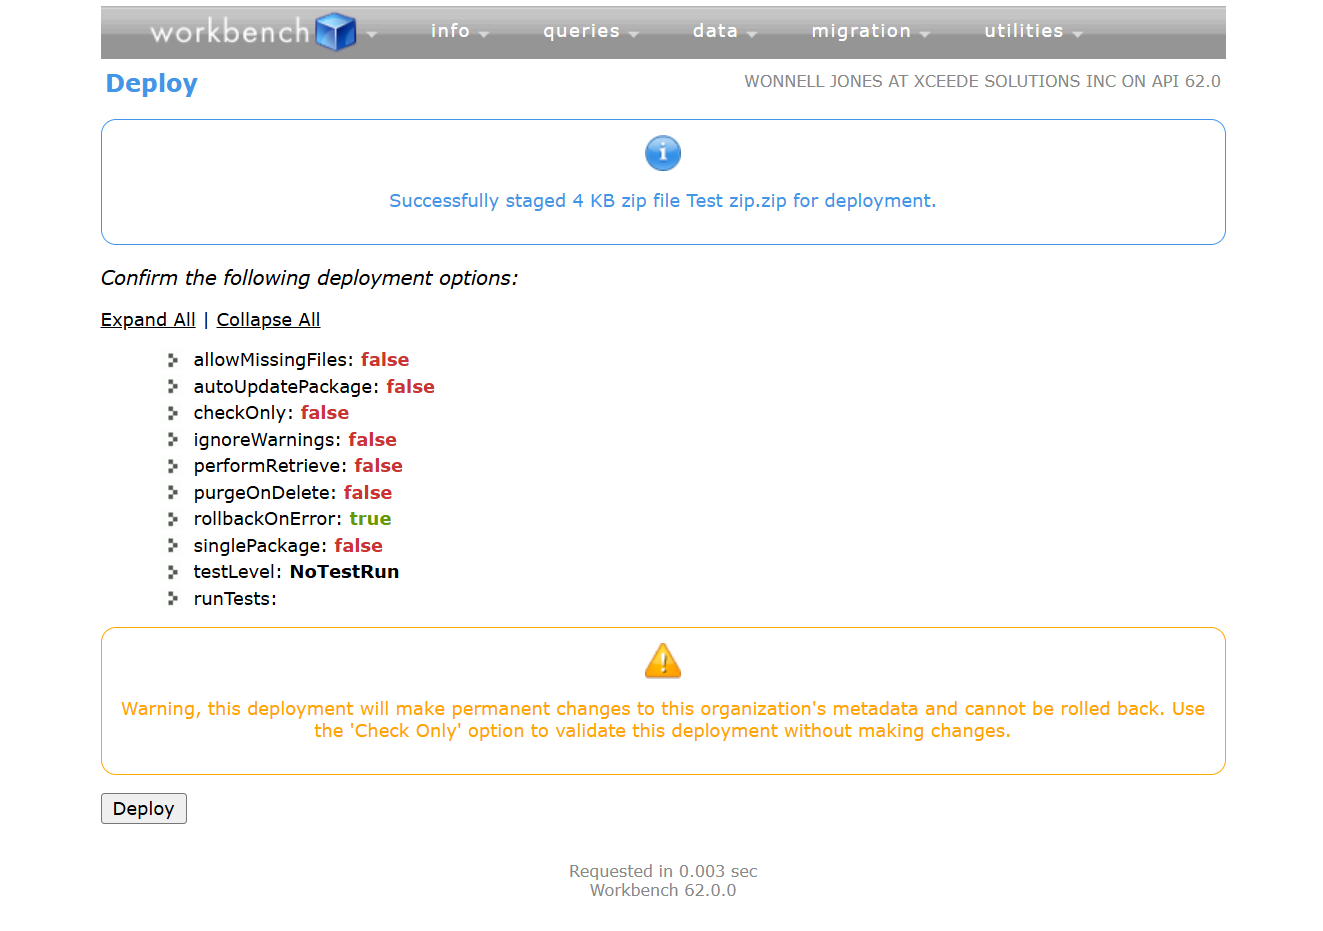The height and width of the screenshot is (931, 1323).
Task: Click the Collapse All link
Action: pyautogui.click(x=268, y=320)
